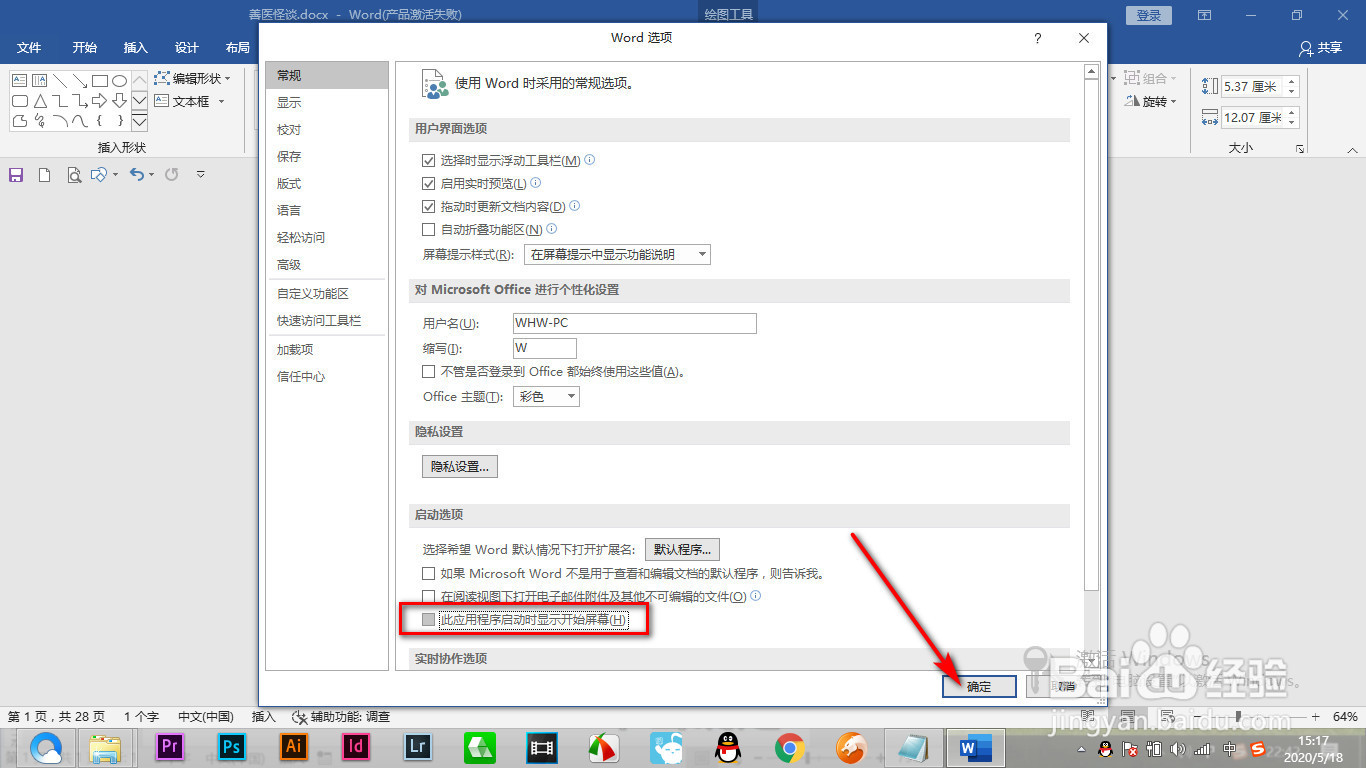
Task: Select the down block arrow shape
Action: click(x=119, y=101)
